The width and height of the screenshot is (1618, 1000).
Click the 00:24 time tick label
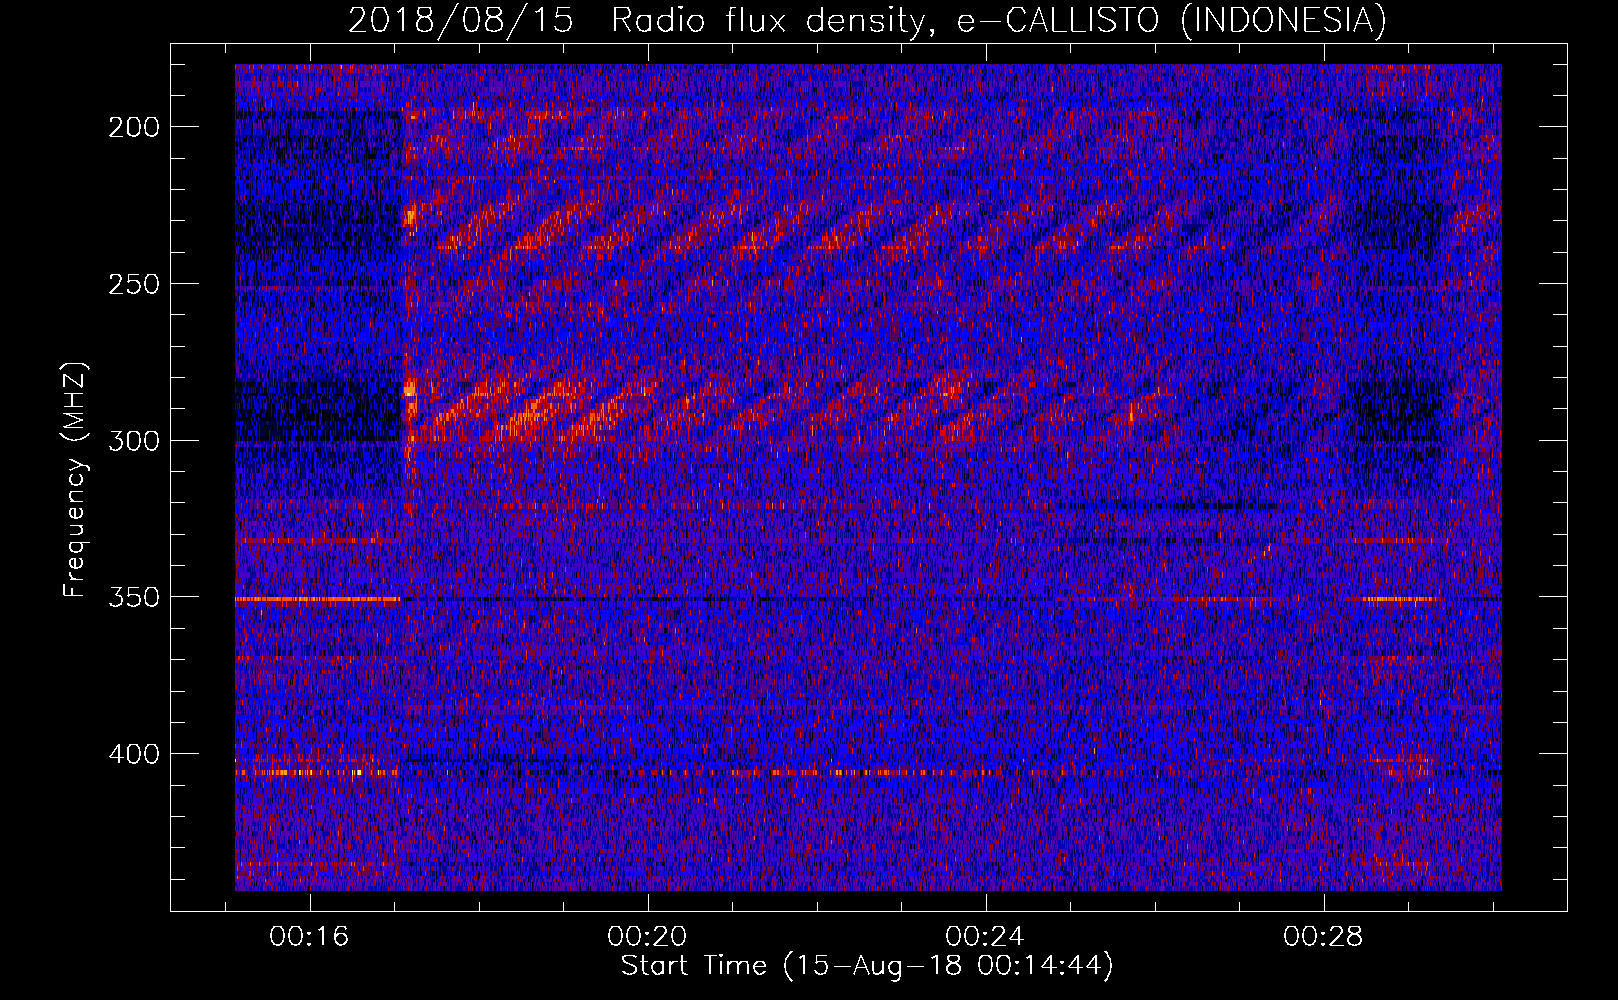985,936
